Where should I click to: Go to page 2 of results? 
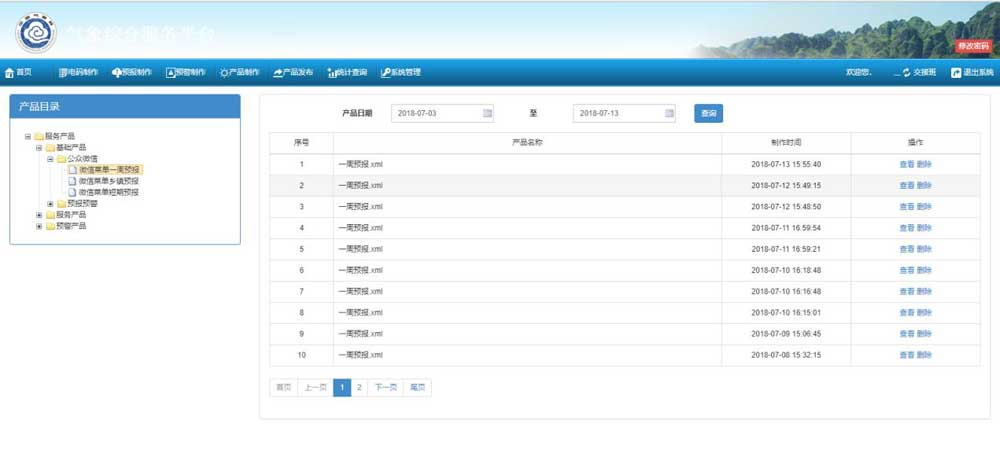[x=360, y=387]
